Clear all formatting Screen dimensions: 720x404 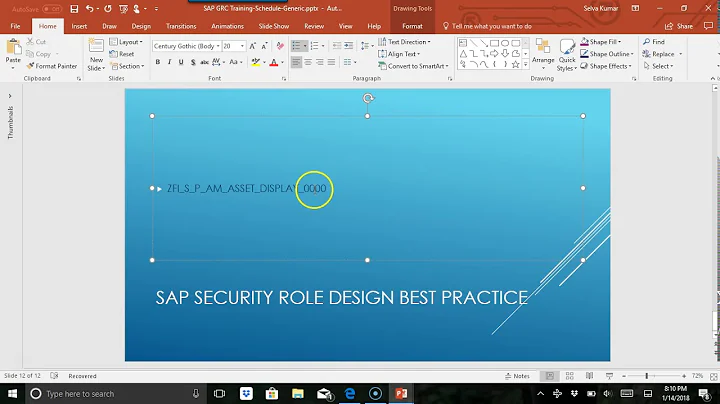tap(280, 46)
